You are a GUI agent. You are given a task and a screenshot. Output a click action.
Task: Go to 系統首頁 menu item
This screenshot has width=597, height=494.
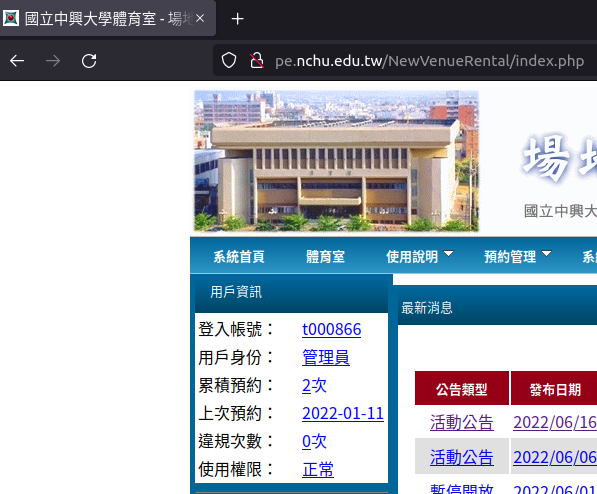point(239,257)
